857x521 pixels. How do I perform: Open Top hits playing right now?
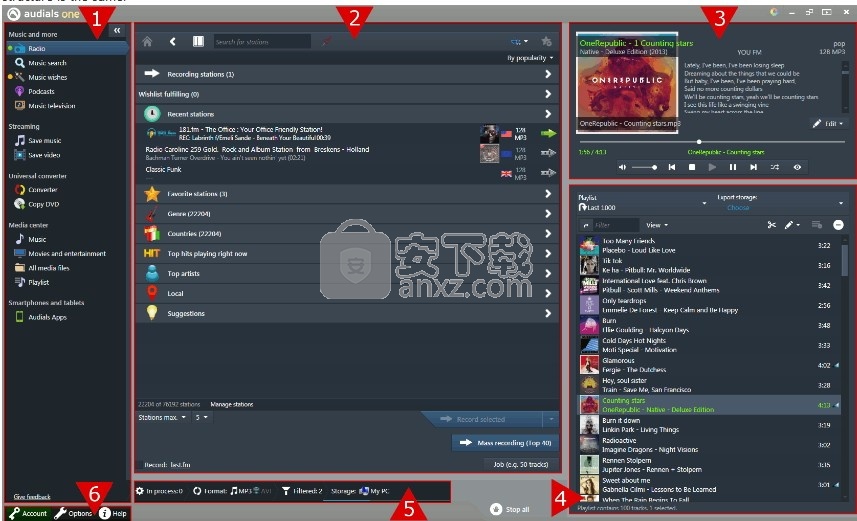point(347,254)
